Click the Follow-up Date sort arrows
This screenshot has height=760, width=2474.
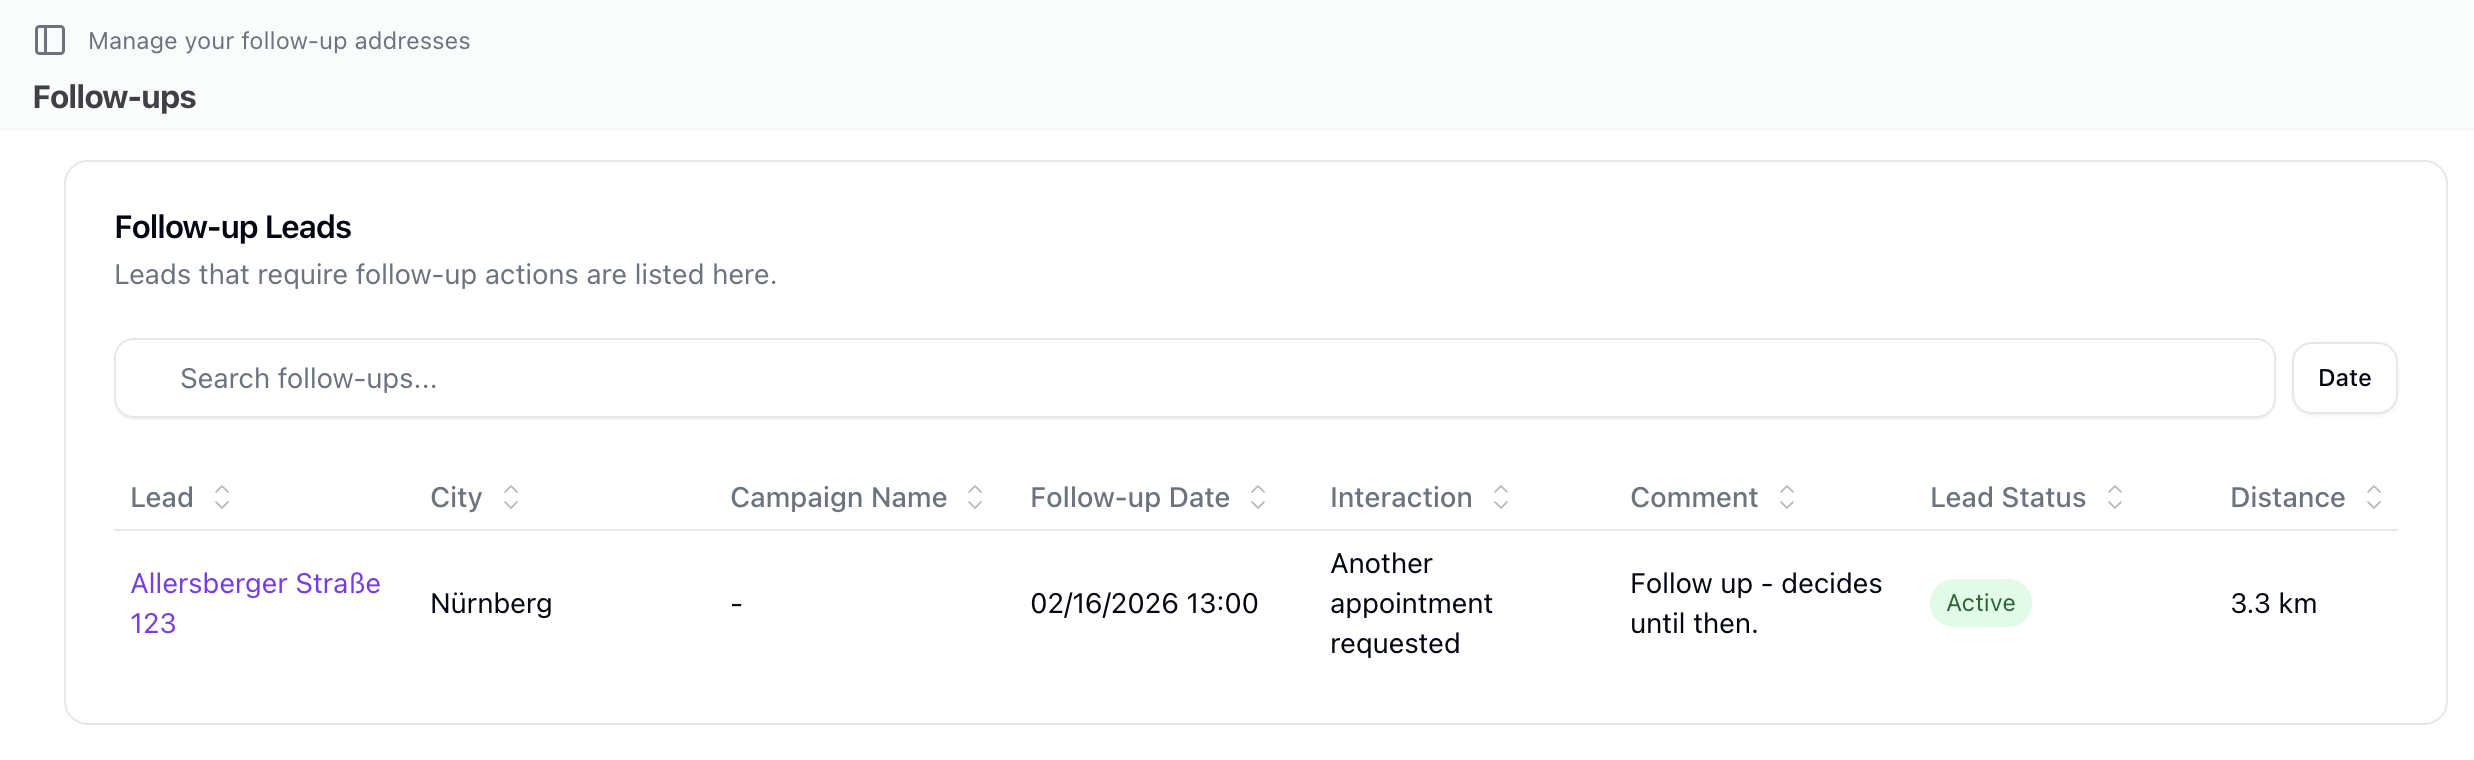pyautogui.click(x=1258, y=497)
